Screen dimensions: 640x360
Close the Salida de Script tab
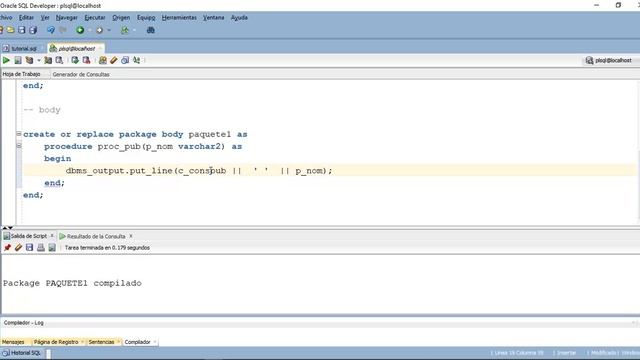(x=52, y=236)
